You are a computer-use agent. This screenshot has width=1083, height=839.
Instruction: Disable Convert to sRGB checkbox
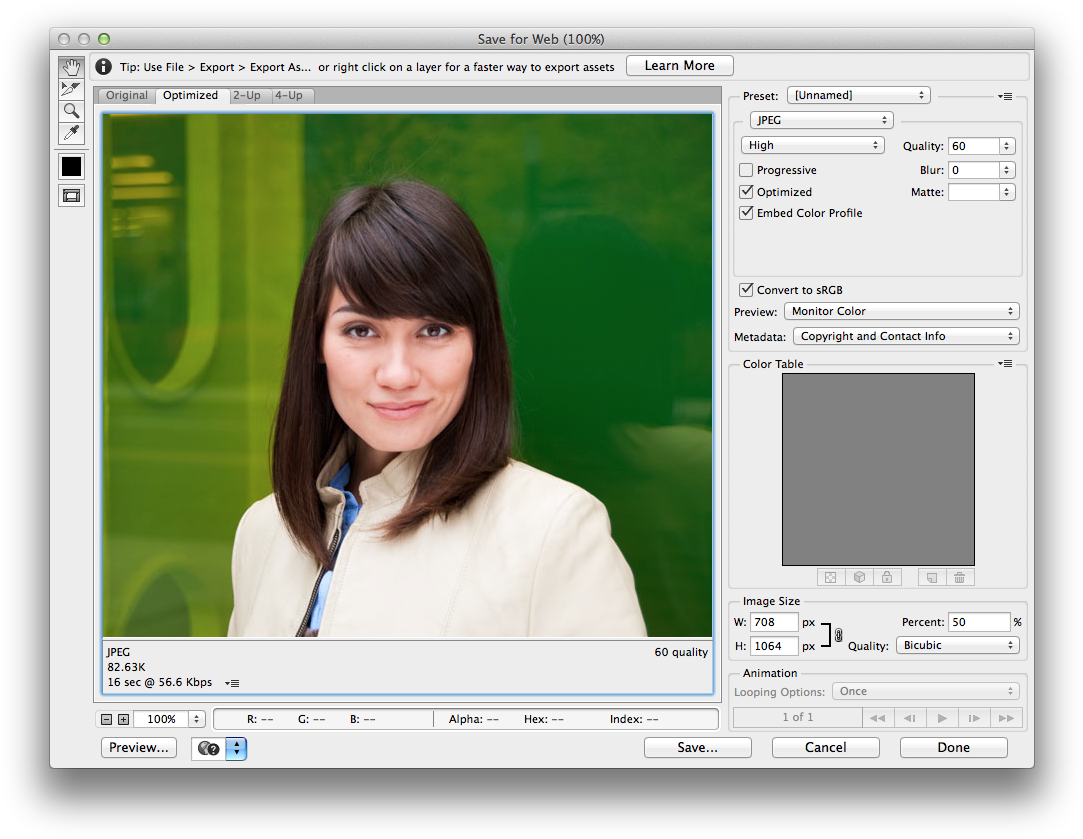746,290
